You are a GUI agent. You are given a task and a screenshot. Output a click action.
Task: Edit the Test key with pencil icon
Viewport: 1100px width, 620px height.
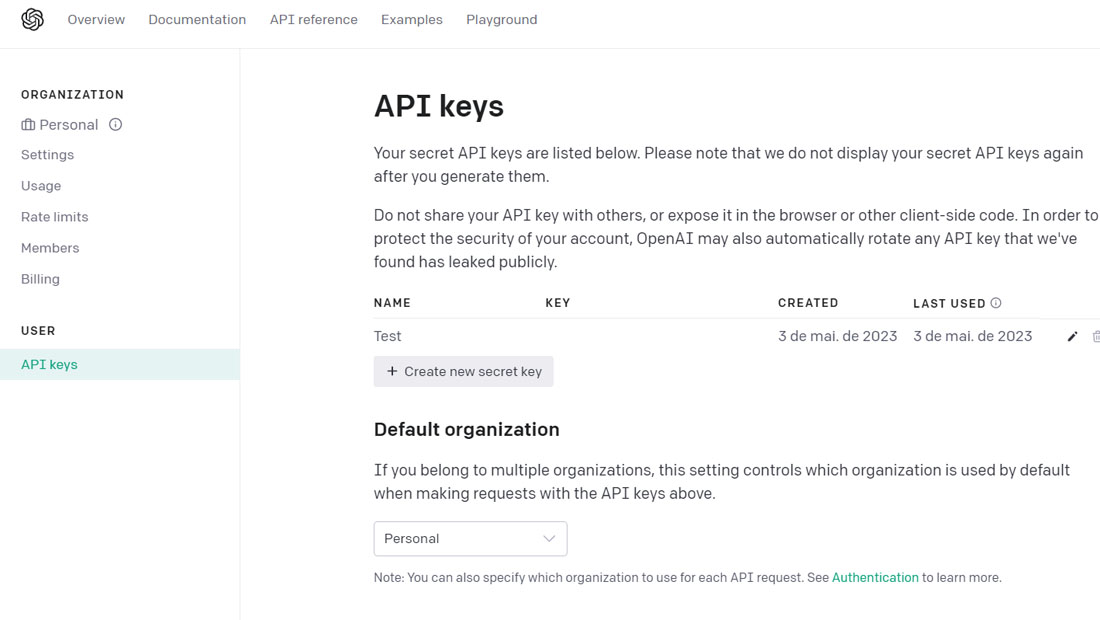coord(1072,337)
